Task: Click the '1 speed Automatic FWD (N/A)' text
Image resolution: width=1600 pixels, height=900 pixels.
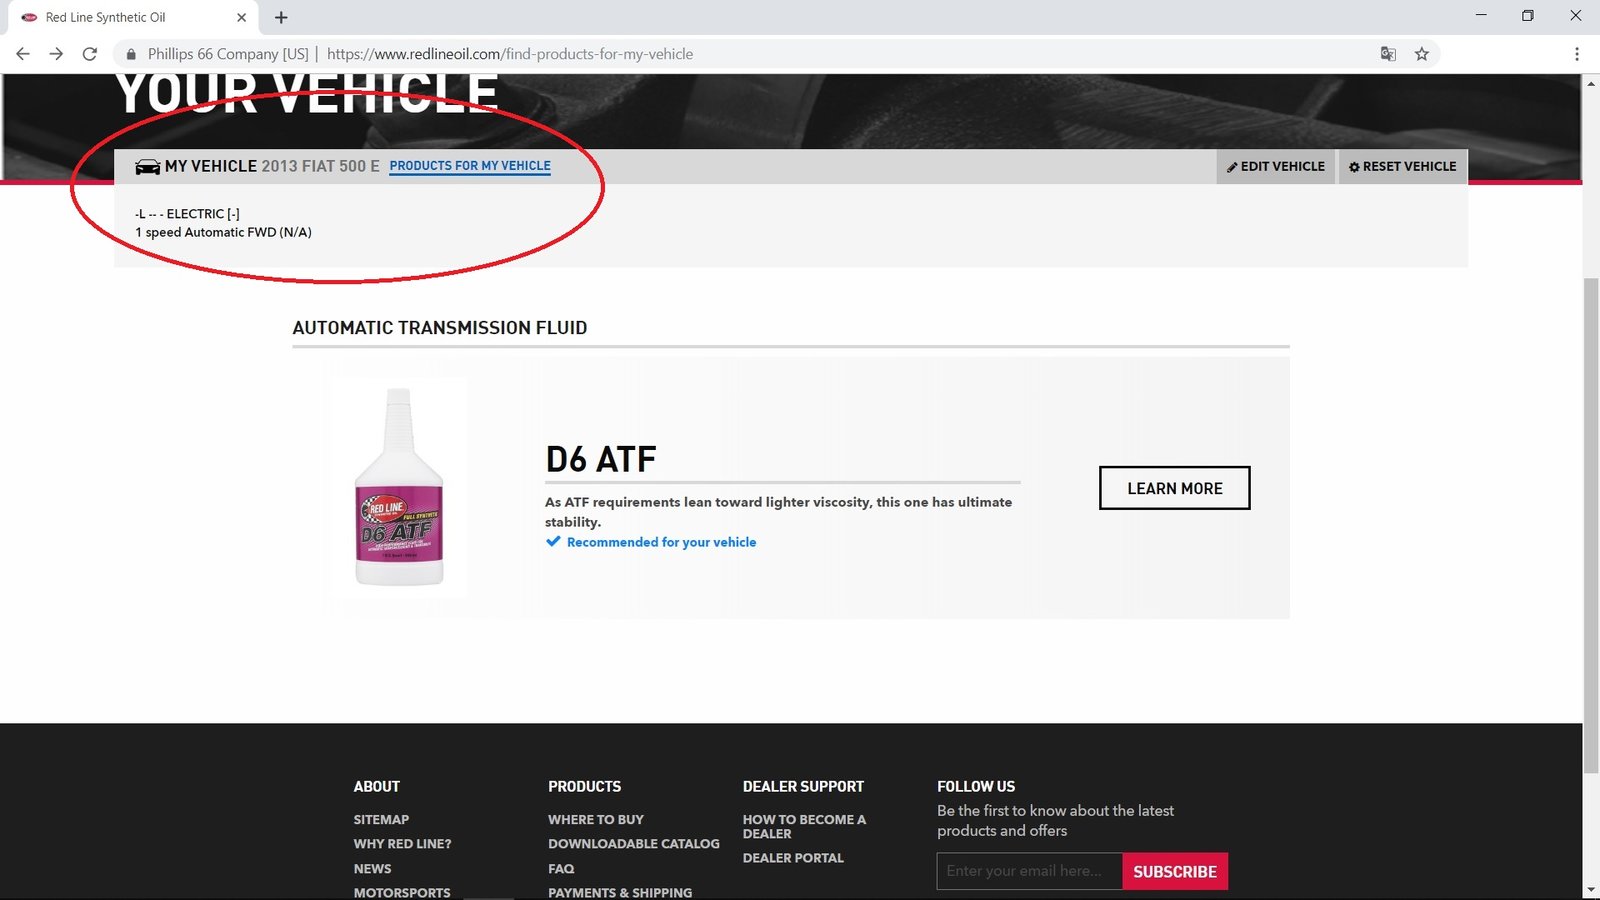Action: click(x=224, y=232)
